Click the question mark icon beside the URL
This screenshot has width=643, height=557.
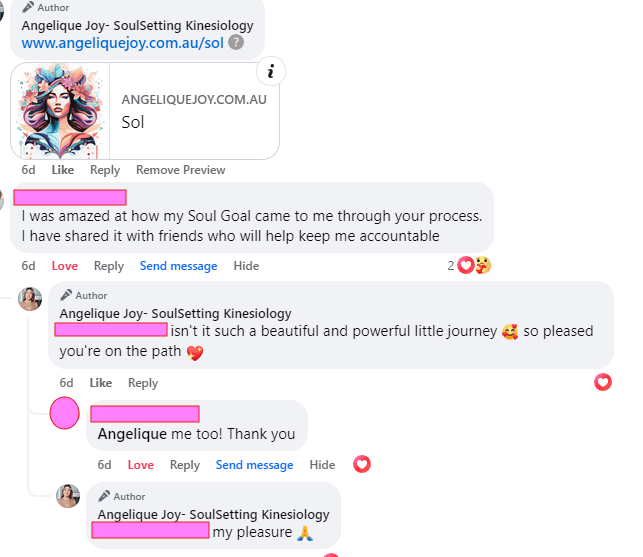pos(236,42)
